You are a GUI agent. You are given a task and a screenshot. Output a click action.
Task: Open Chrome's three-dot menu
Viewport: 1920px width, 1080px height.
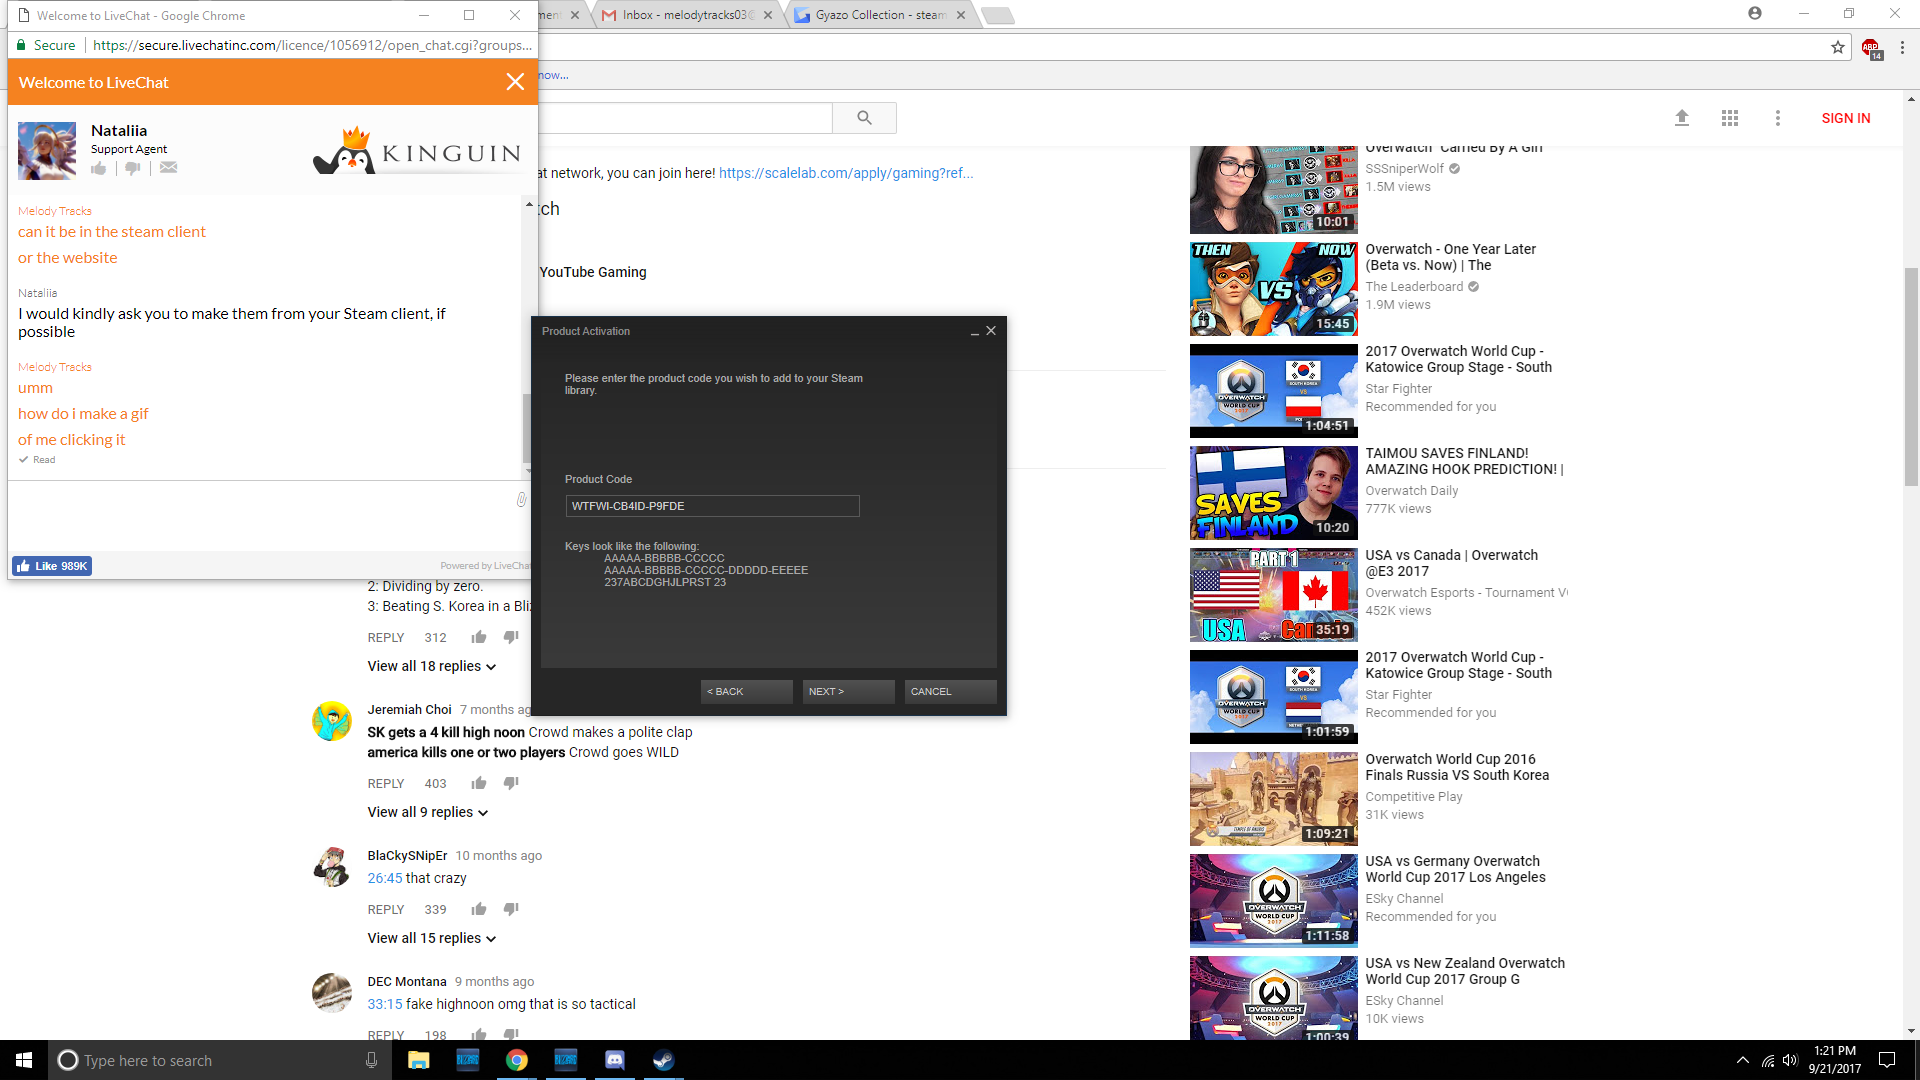(x=1902, y=47)
